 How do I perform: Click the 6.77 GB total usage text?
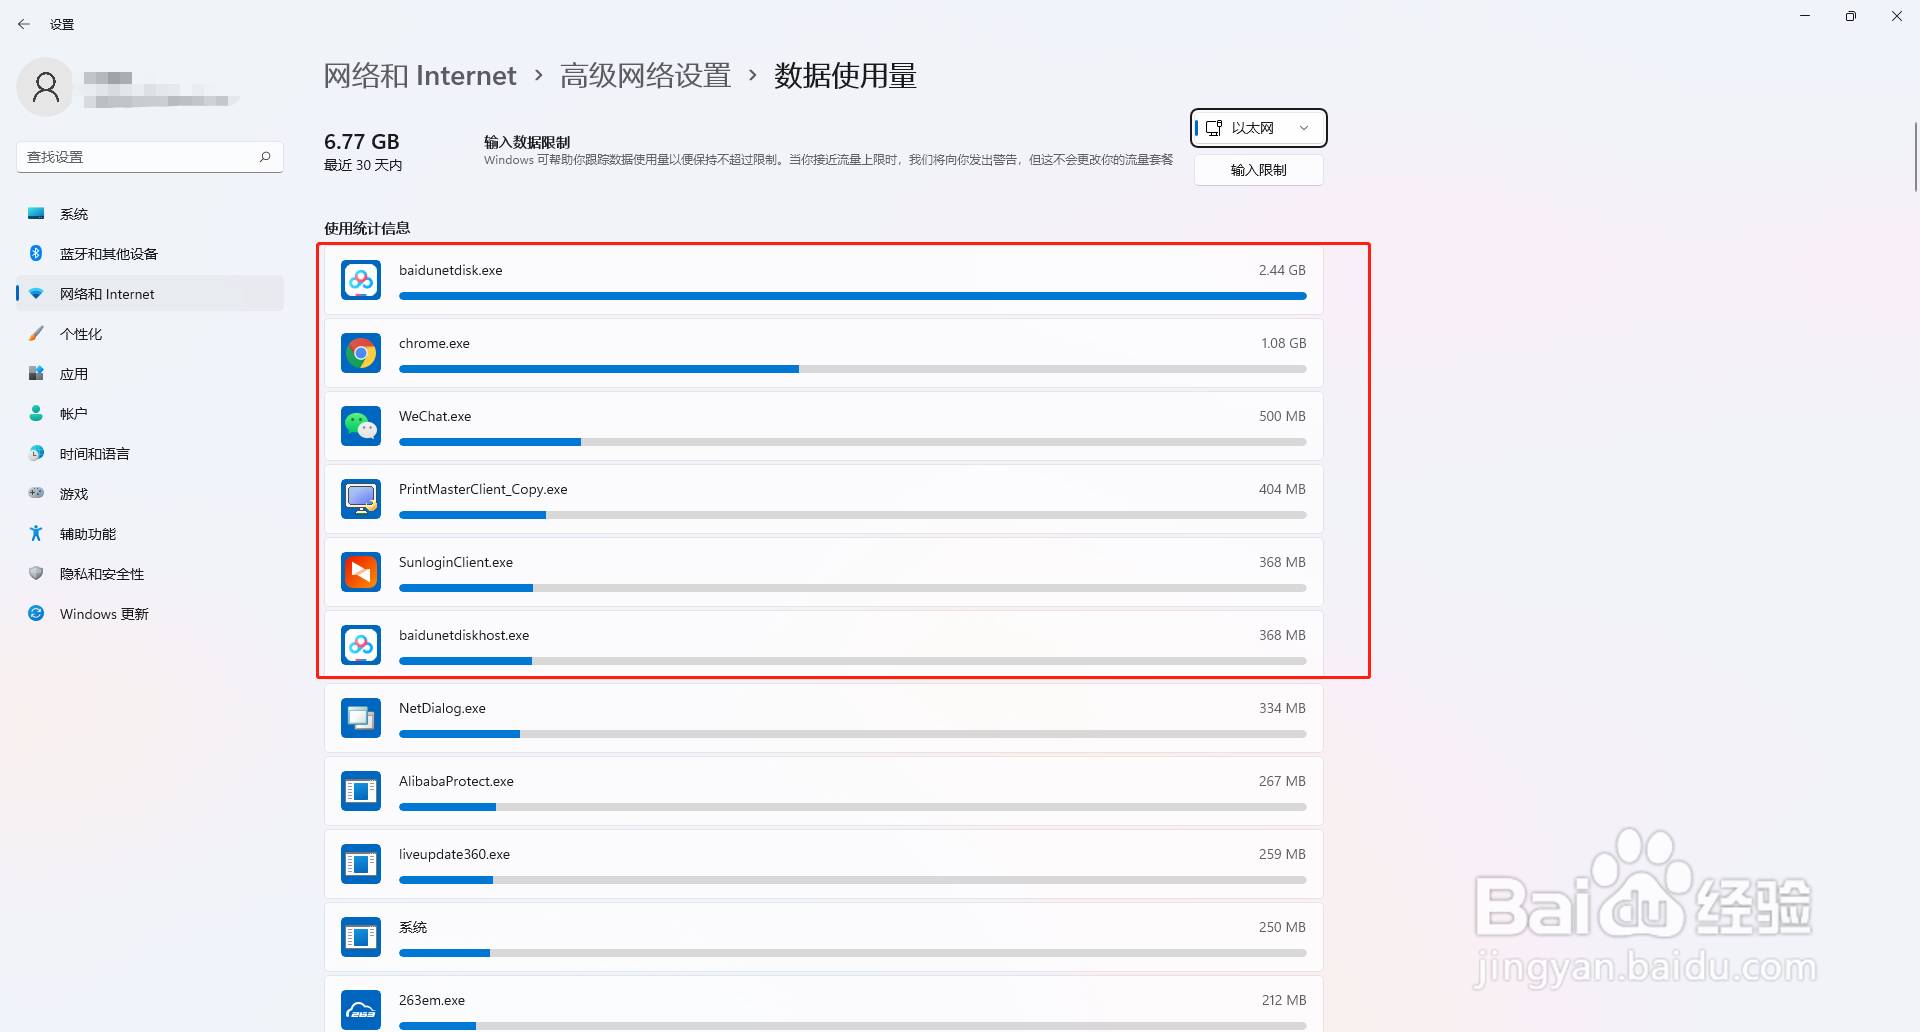coord(361,142)
